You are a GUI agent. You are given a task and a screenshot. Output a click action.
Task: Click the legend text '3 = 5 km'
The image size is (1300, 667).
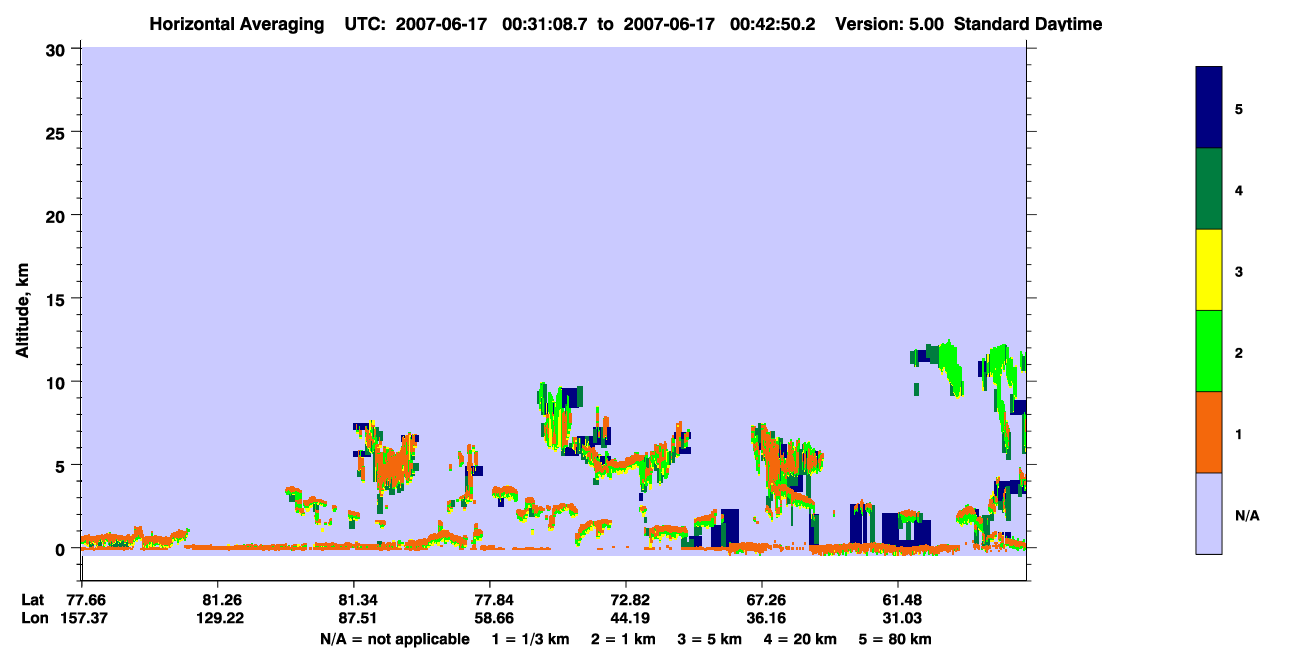pyautogui.click(x=710, y=639)
